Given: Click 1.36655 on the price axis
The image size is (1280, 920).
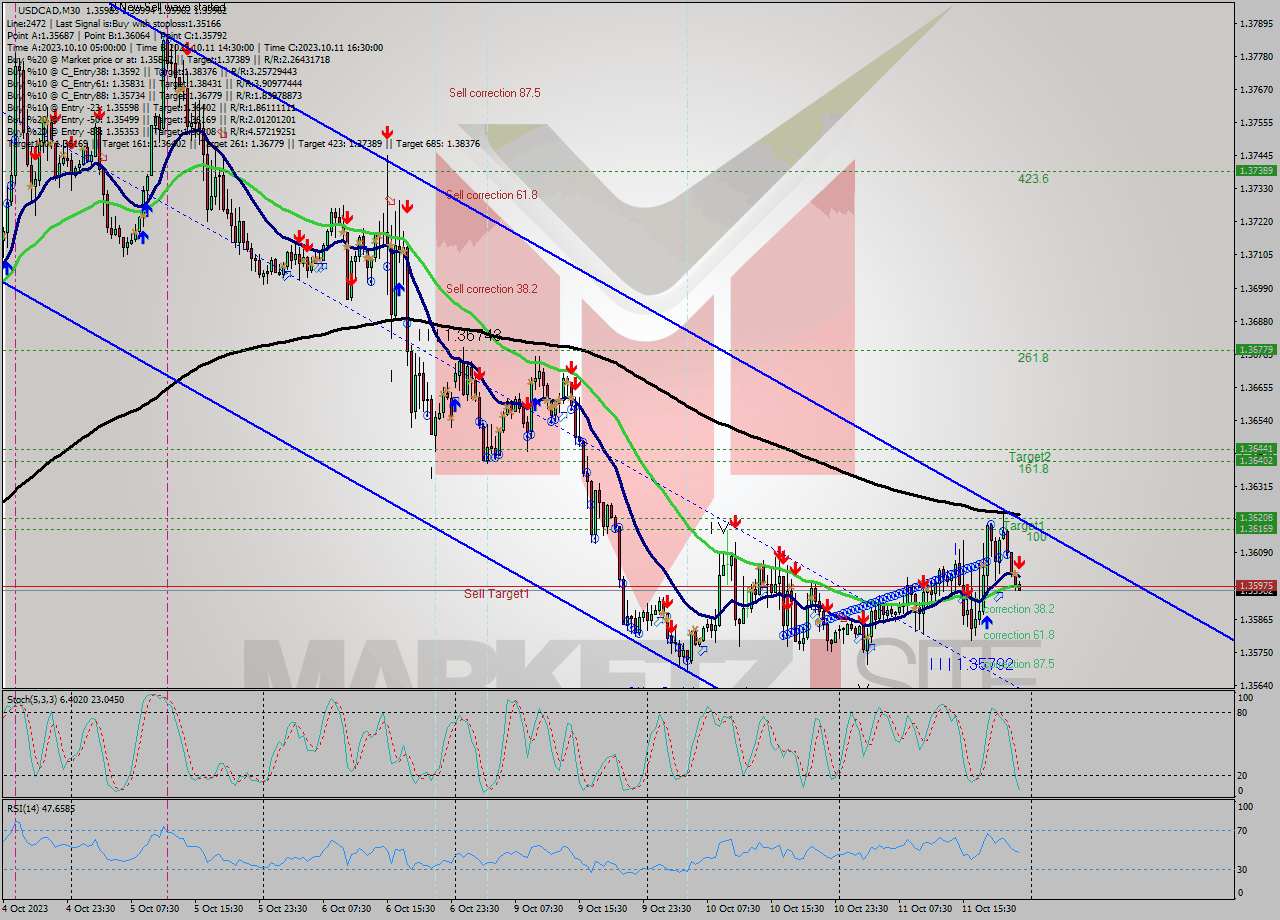Looking at the screenshot, I should [1256, 387].
